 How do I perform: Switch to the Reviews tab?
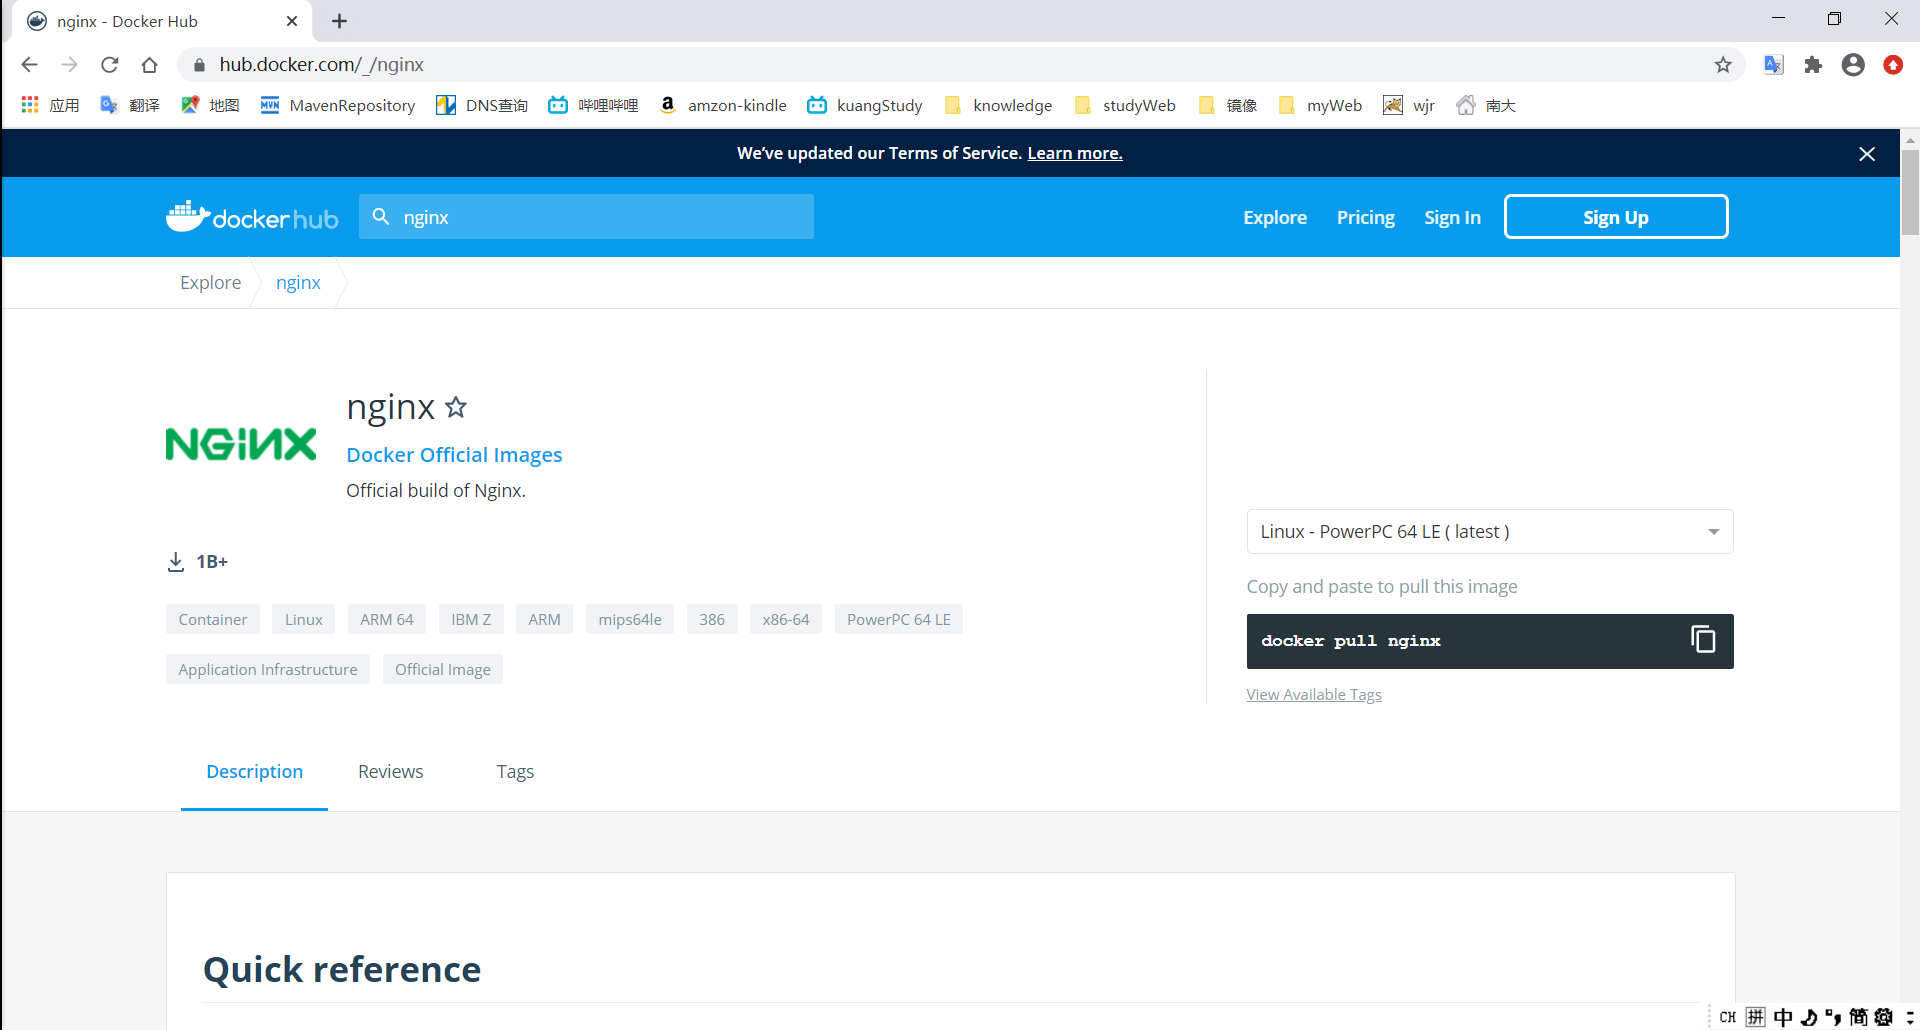391,772
